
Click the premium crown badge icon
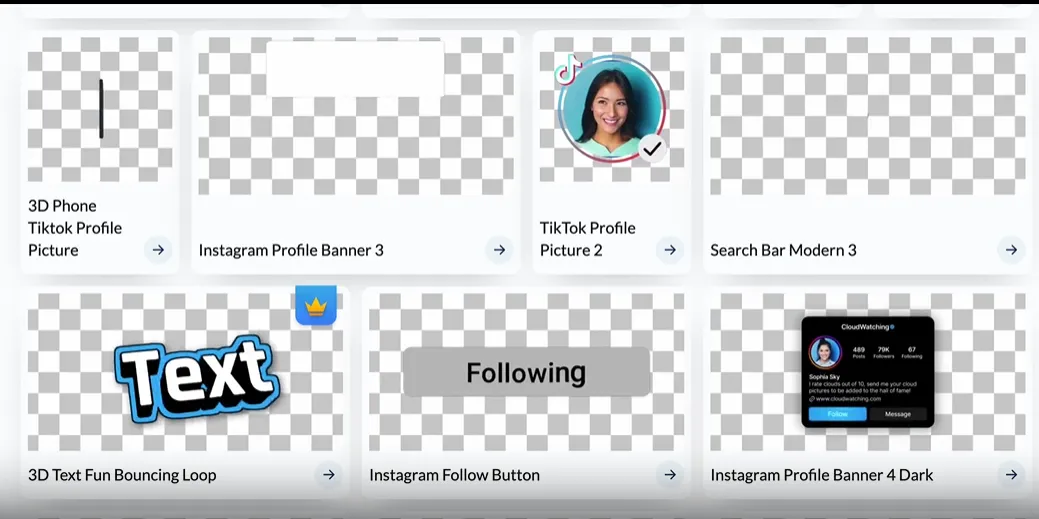(316, 306)
